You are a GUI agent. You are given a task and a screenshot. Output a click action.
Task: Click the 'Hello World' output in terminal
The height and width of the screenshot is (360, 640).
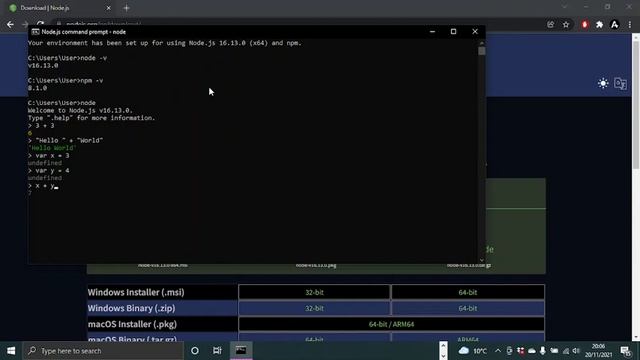(x=52, y=148)
